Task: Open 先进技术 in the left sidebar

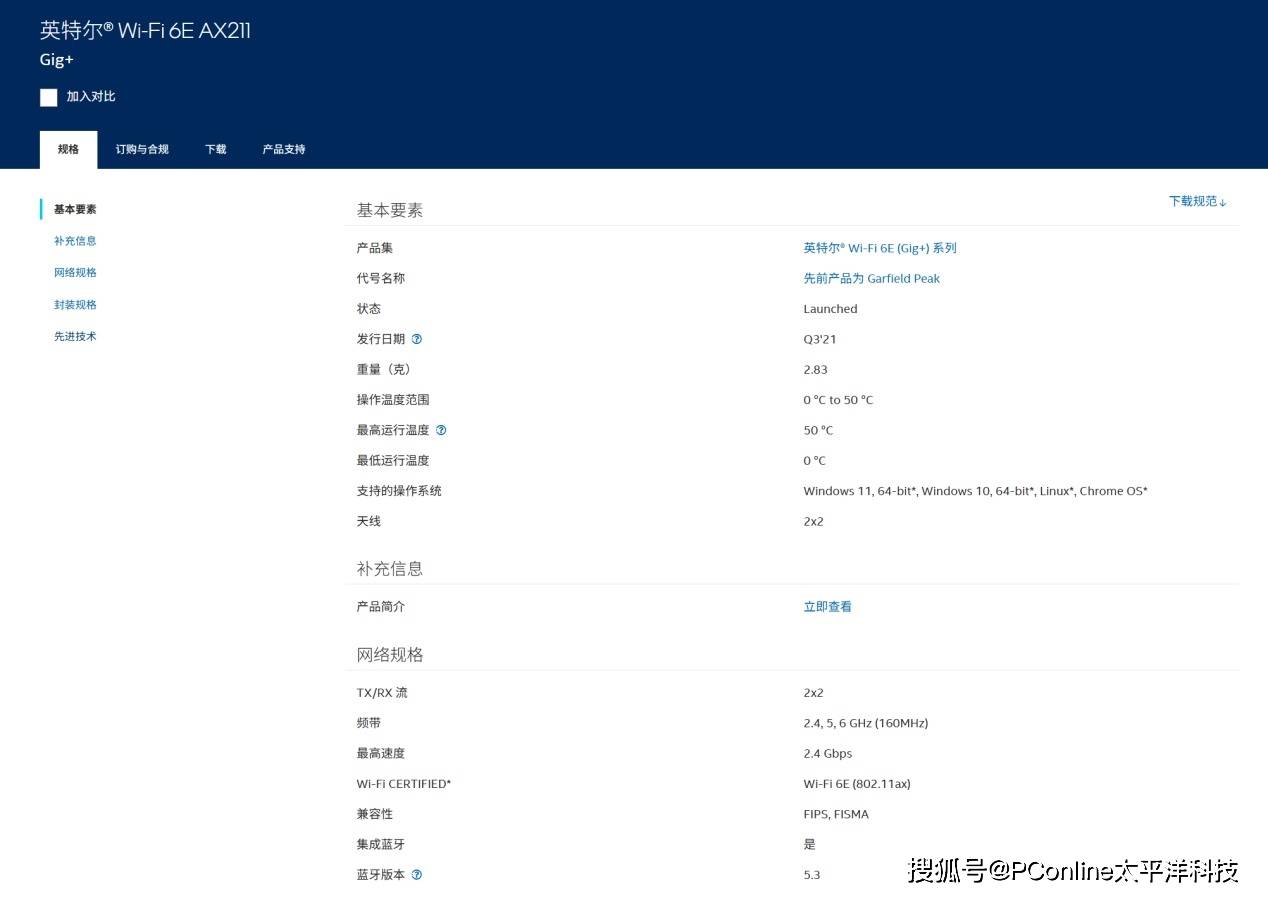Action: pos(75,337)
